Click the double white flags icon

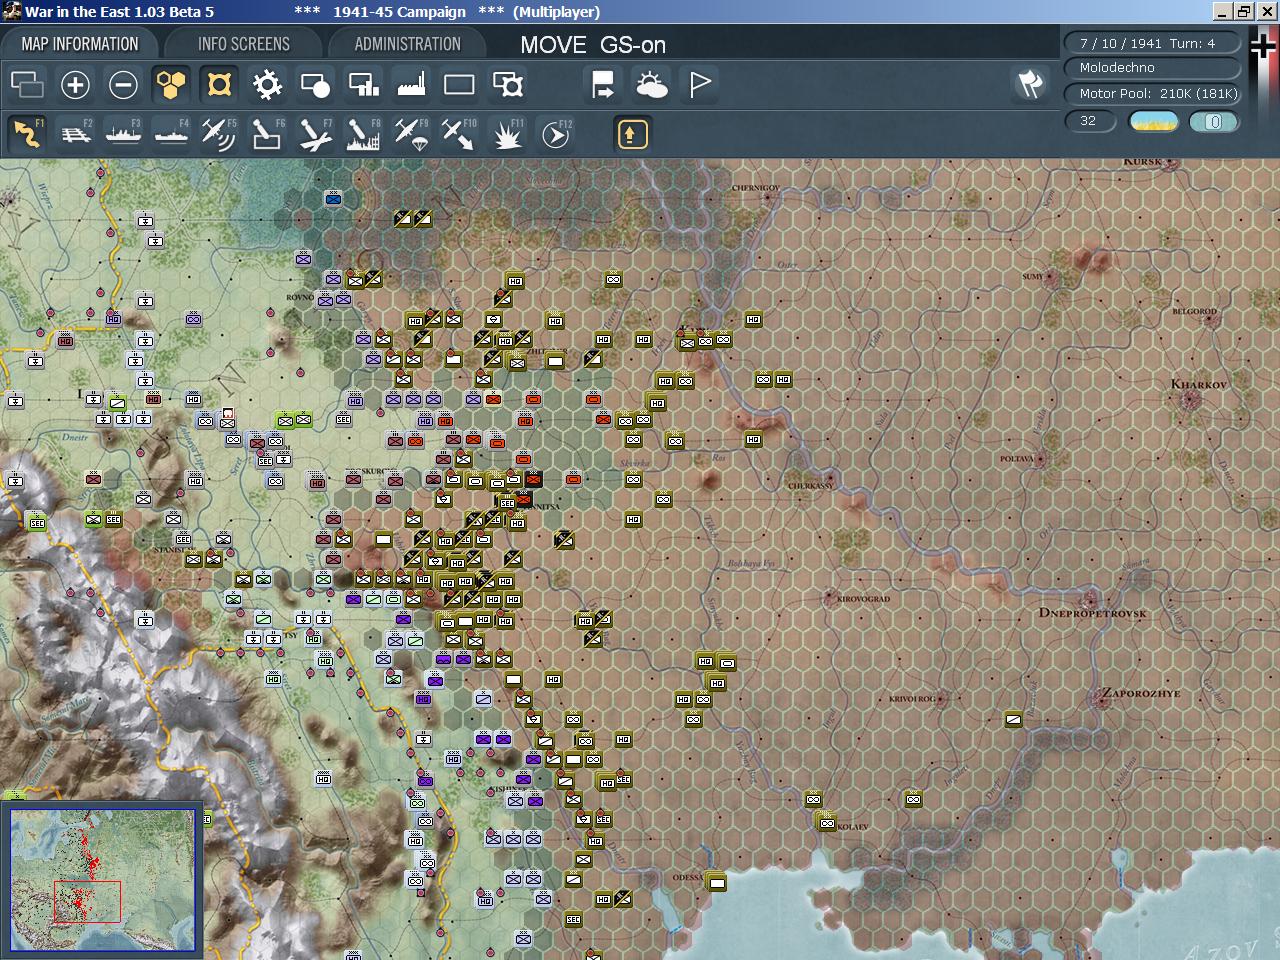click(1030, 84)
